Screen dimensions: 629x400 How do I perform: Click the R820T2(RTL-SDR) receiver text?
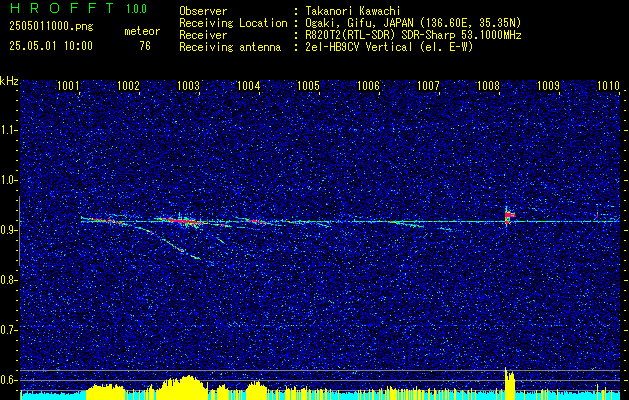tap(413, 35)
